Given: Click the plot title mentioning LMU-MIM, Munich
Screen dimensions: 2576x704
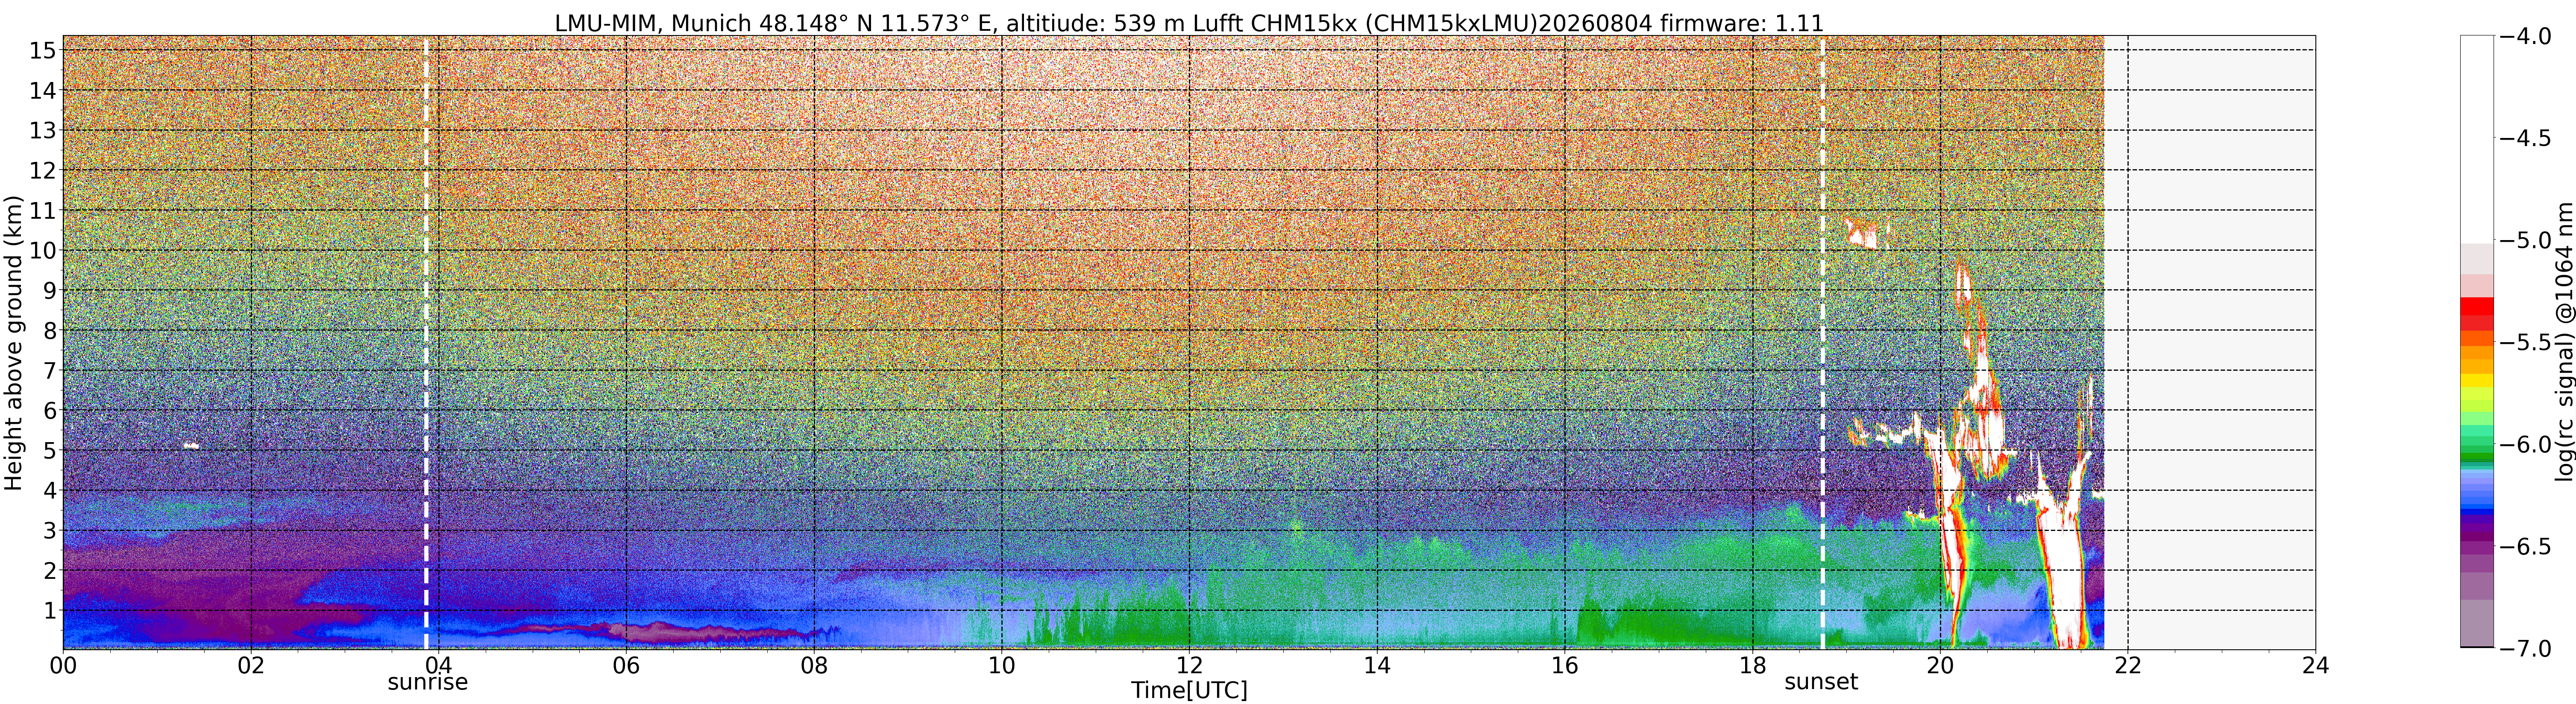Looking at the screenshot, I should click(x=1189, y=22).
